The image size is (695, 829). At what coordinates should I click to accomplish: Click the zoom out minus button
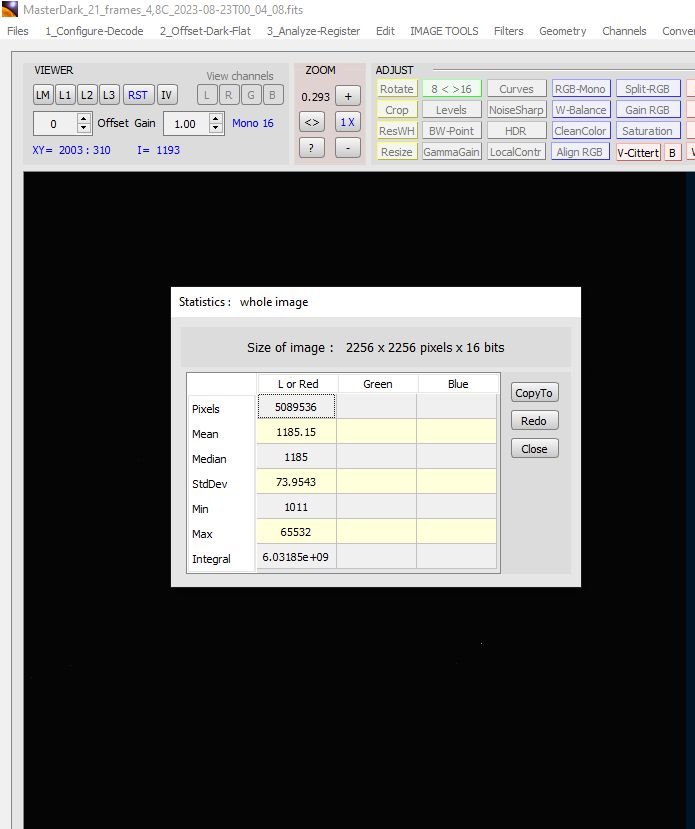coord(347,148)
